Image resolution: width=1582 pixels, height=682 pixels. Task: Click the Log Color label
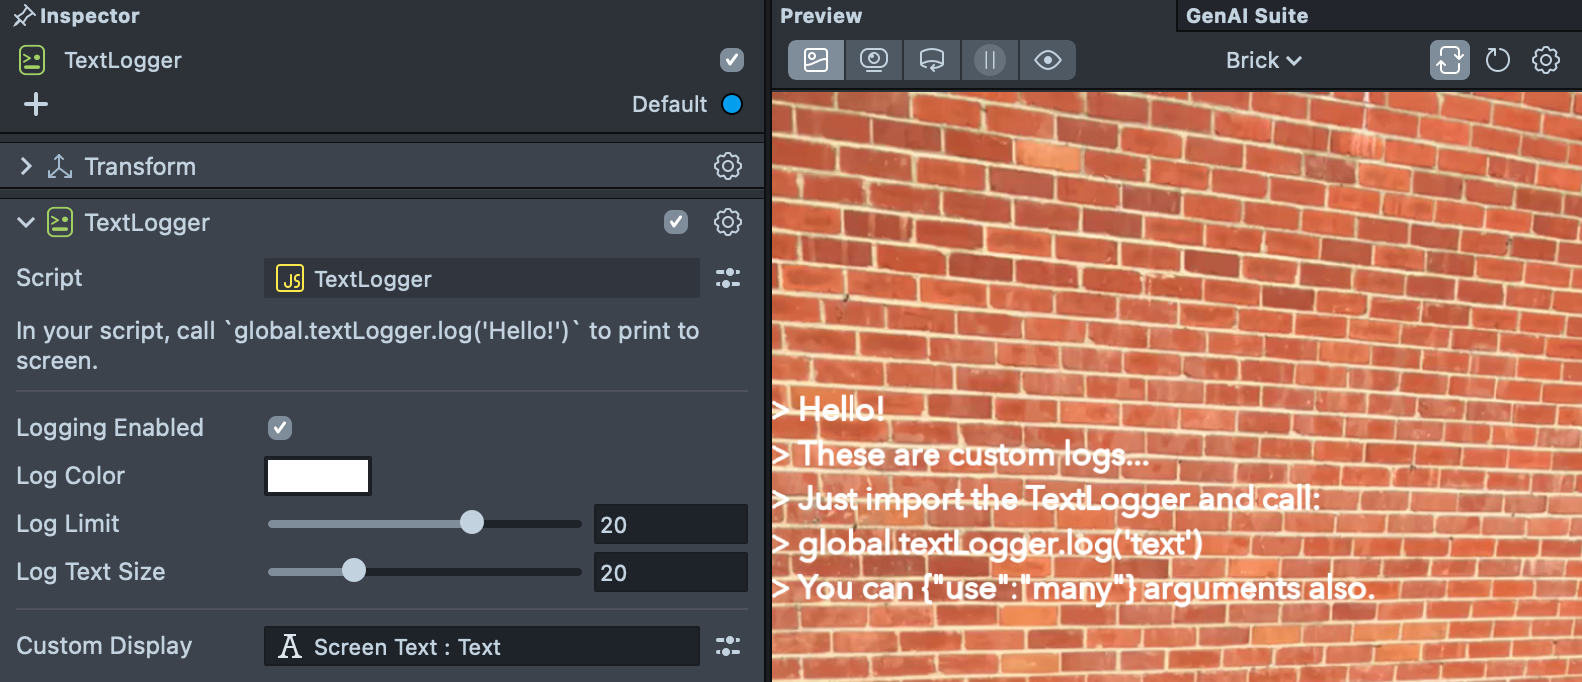click(x=70, y=476)
